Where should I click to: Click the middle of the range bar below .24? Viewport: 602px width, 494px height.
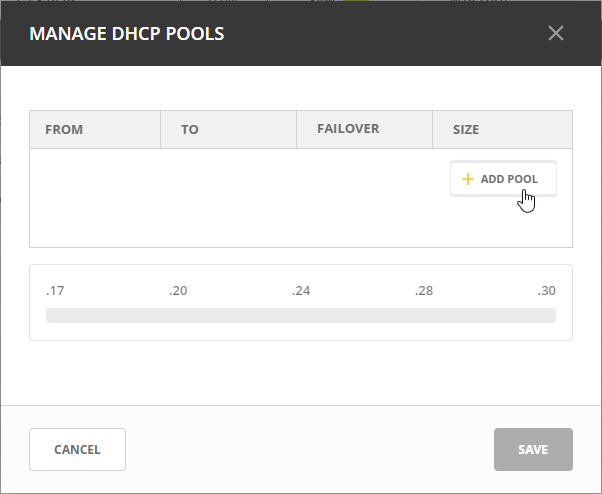click(x=300, y=316)
